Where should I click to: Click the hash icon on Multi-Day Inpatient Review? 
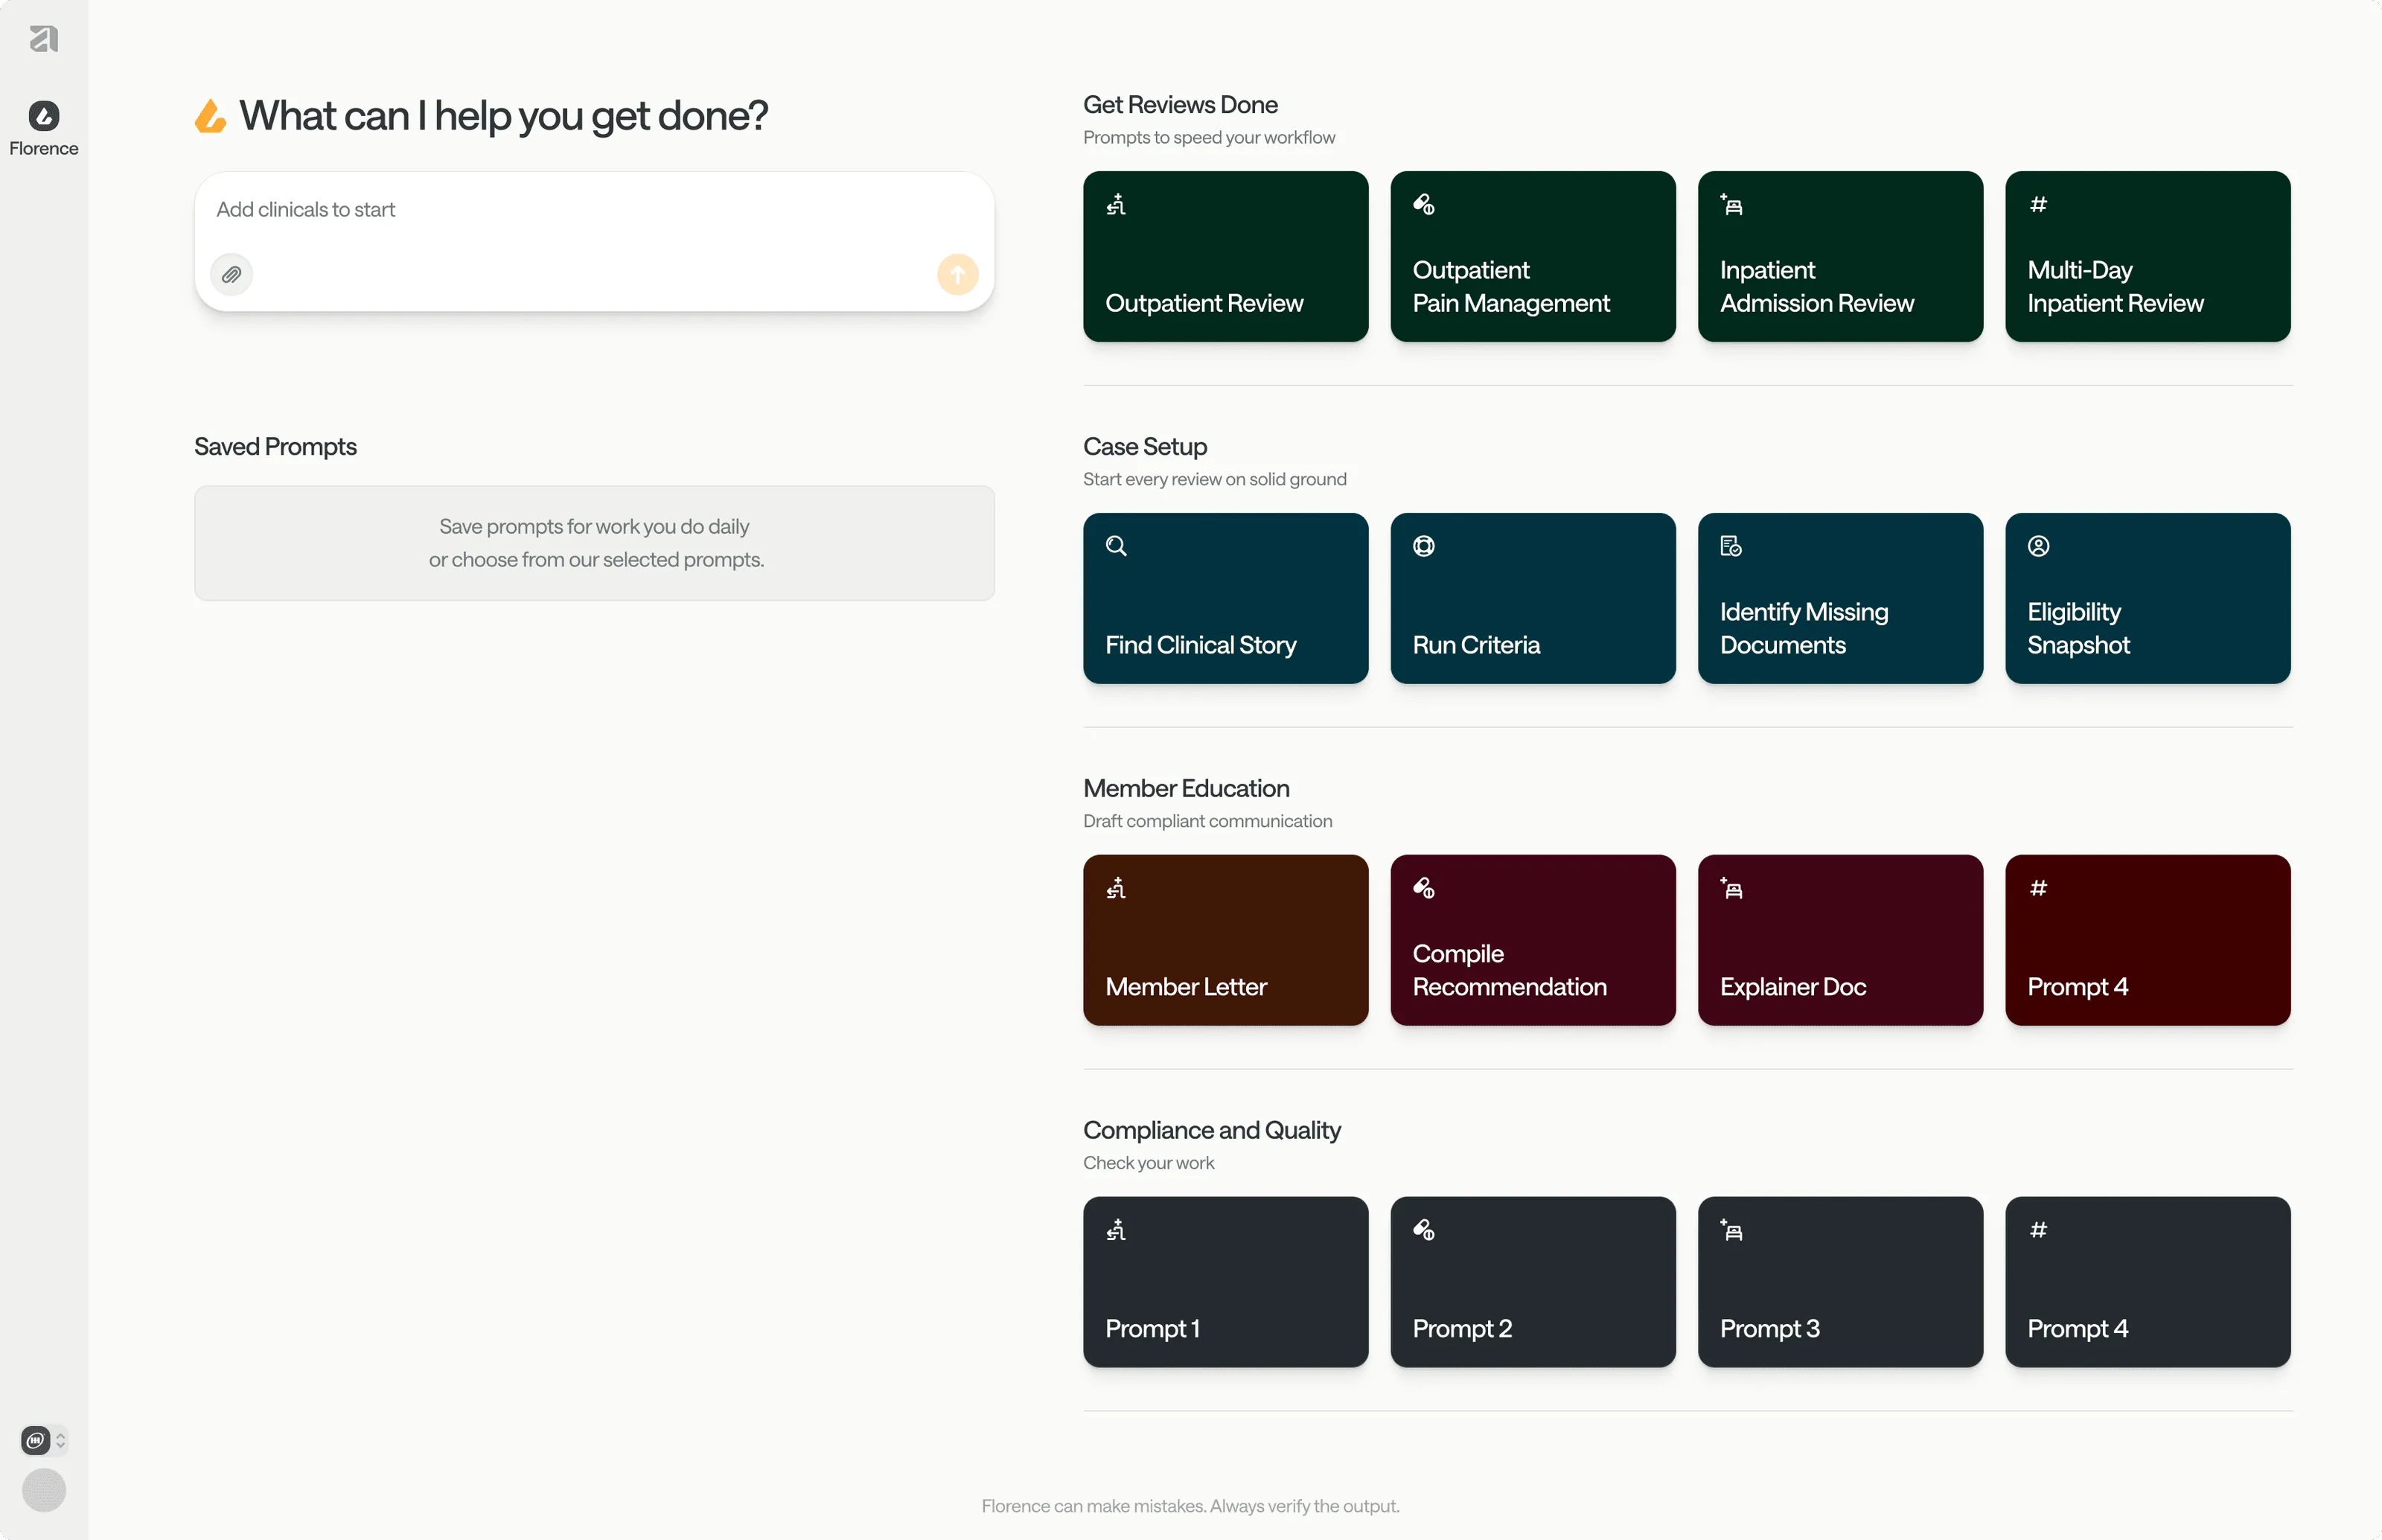tap(2038, 205)
